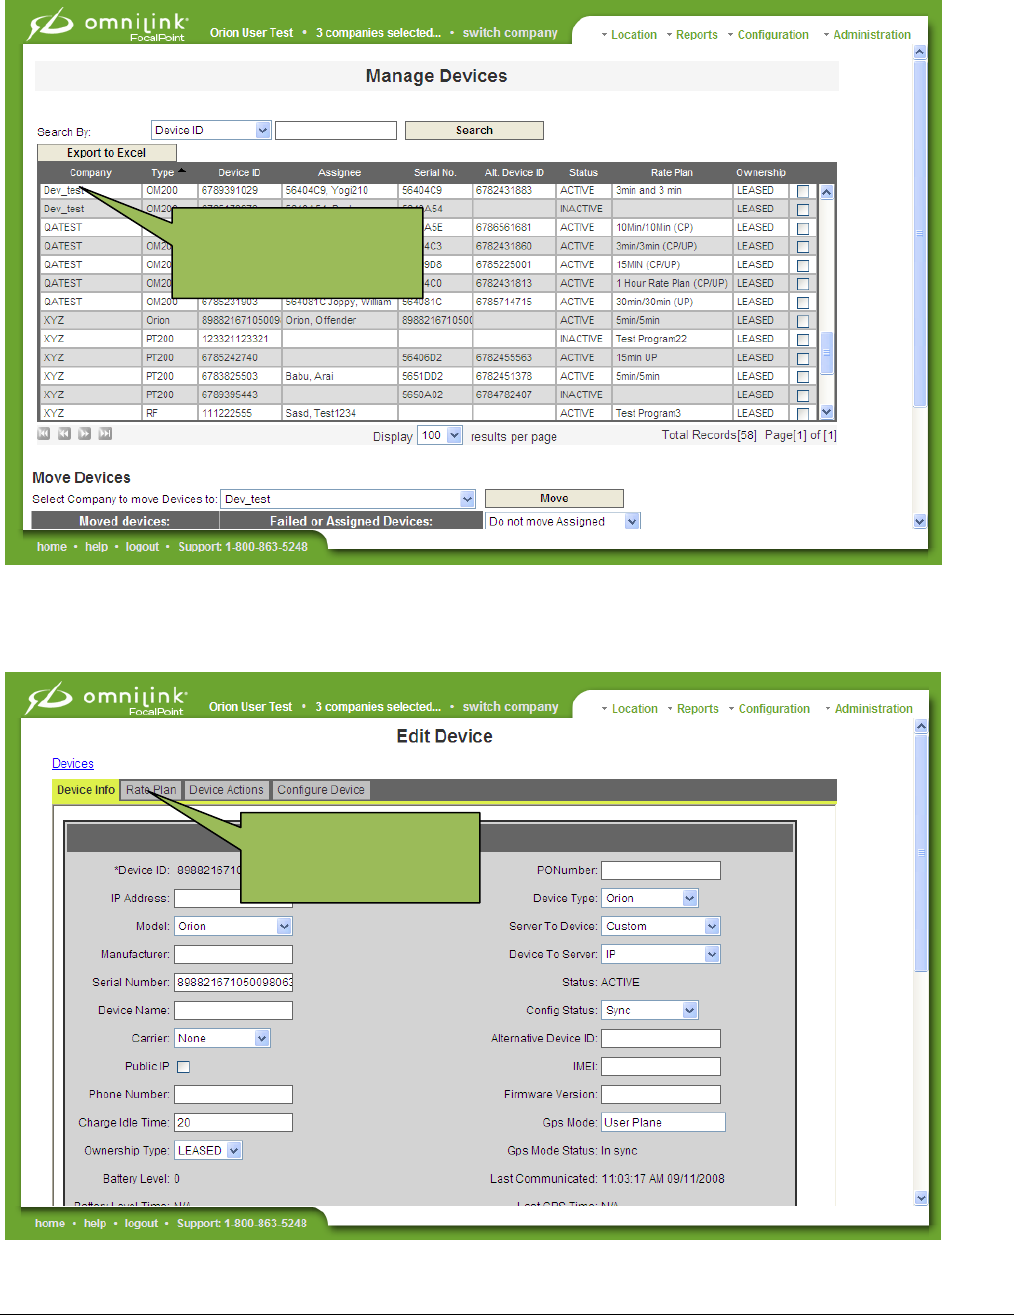Switch to the Device Info tab
Image resolution: width=1014 pixels, height=1315 pixels.
[x=86, y=790]
